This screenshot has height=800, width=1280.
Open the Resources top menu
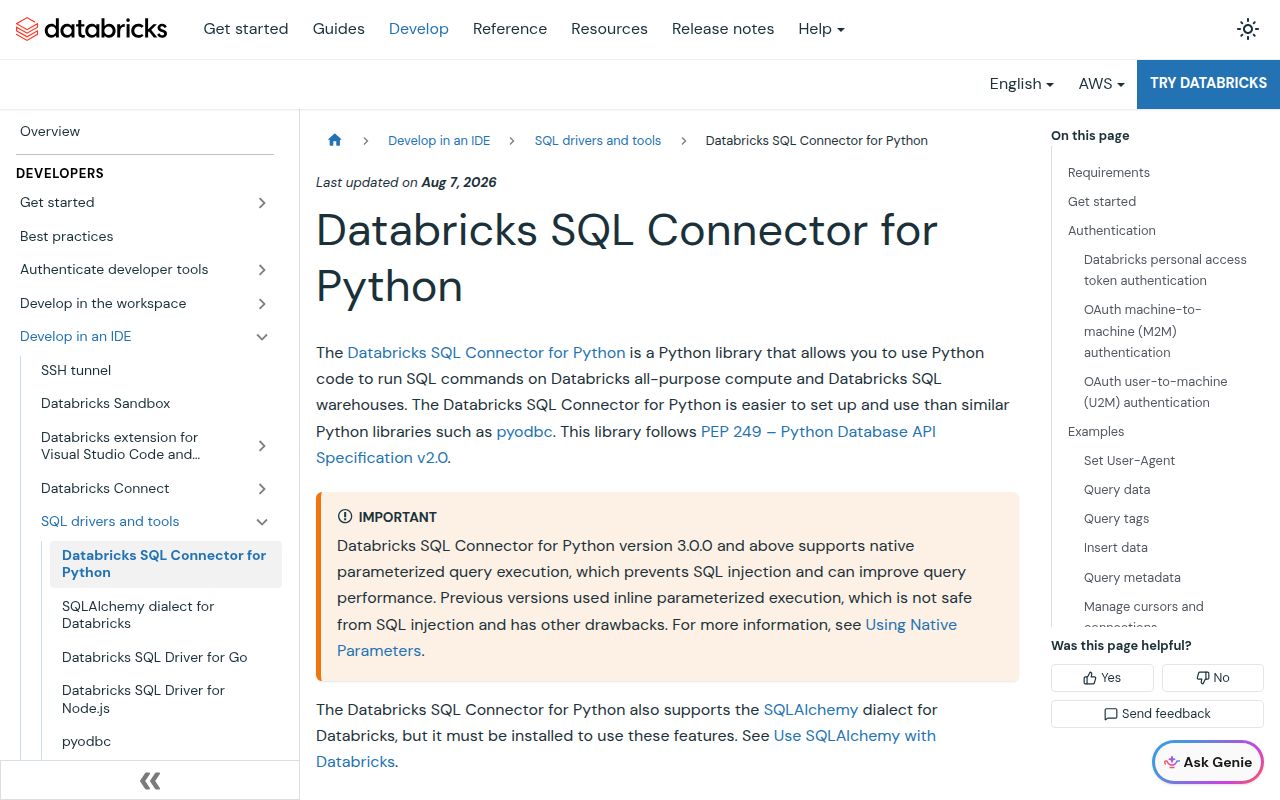pyautogui.click(x=609, y=29)
